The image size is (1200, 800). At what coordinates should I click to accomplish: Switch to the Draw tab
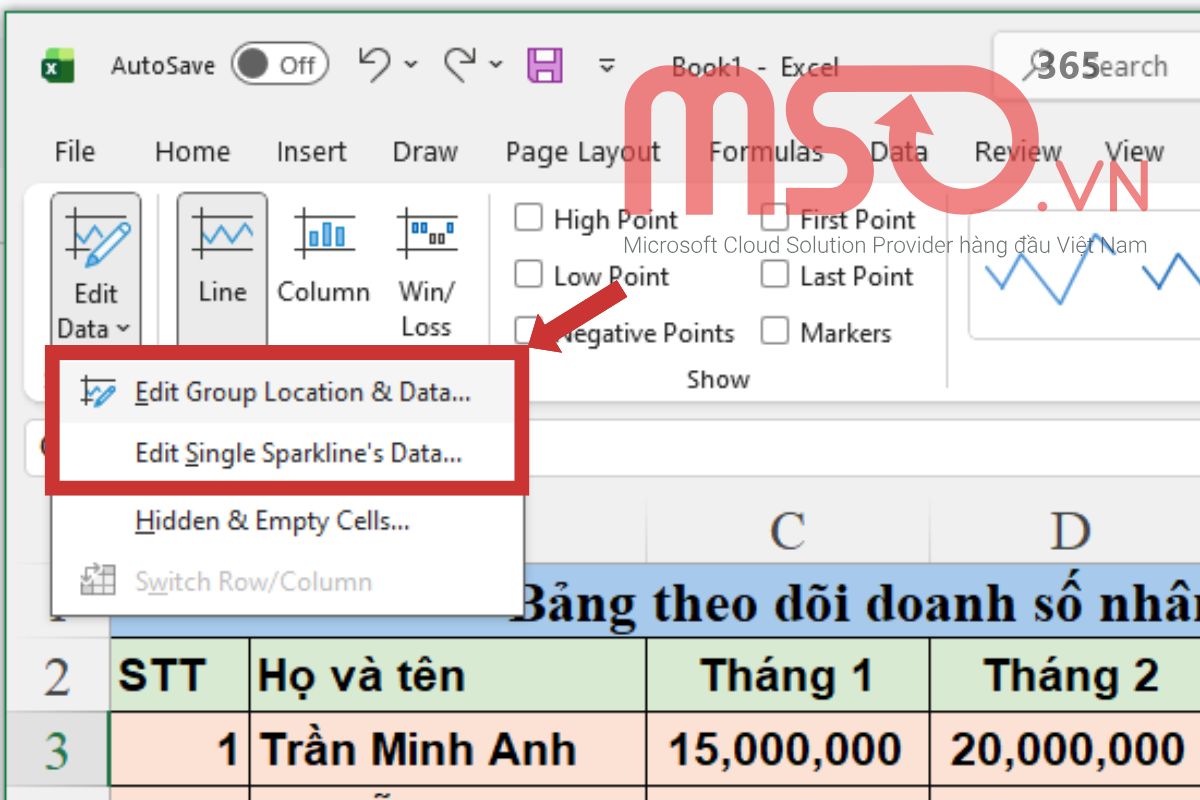425,152
